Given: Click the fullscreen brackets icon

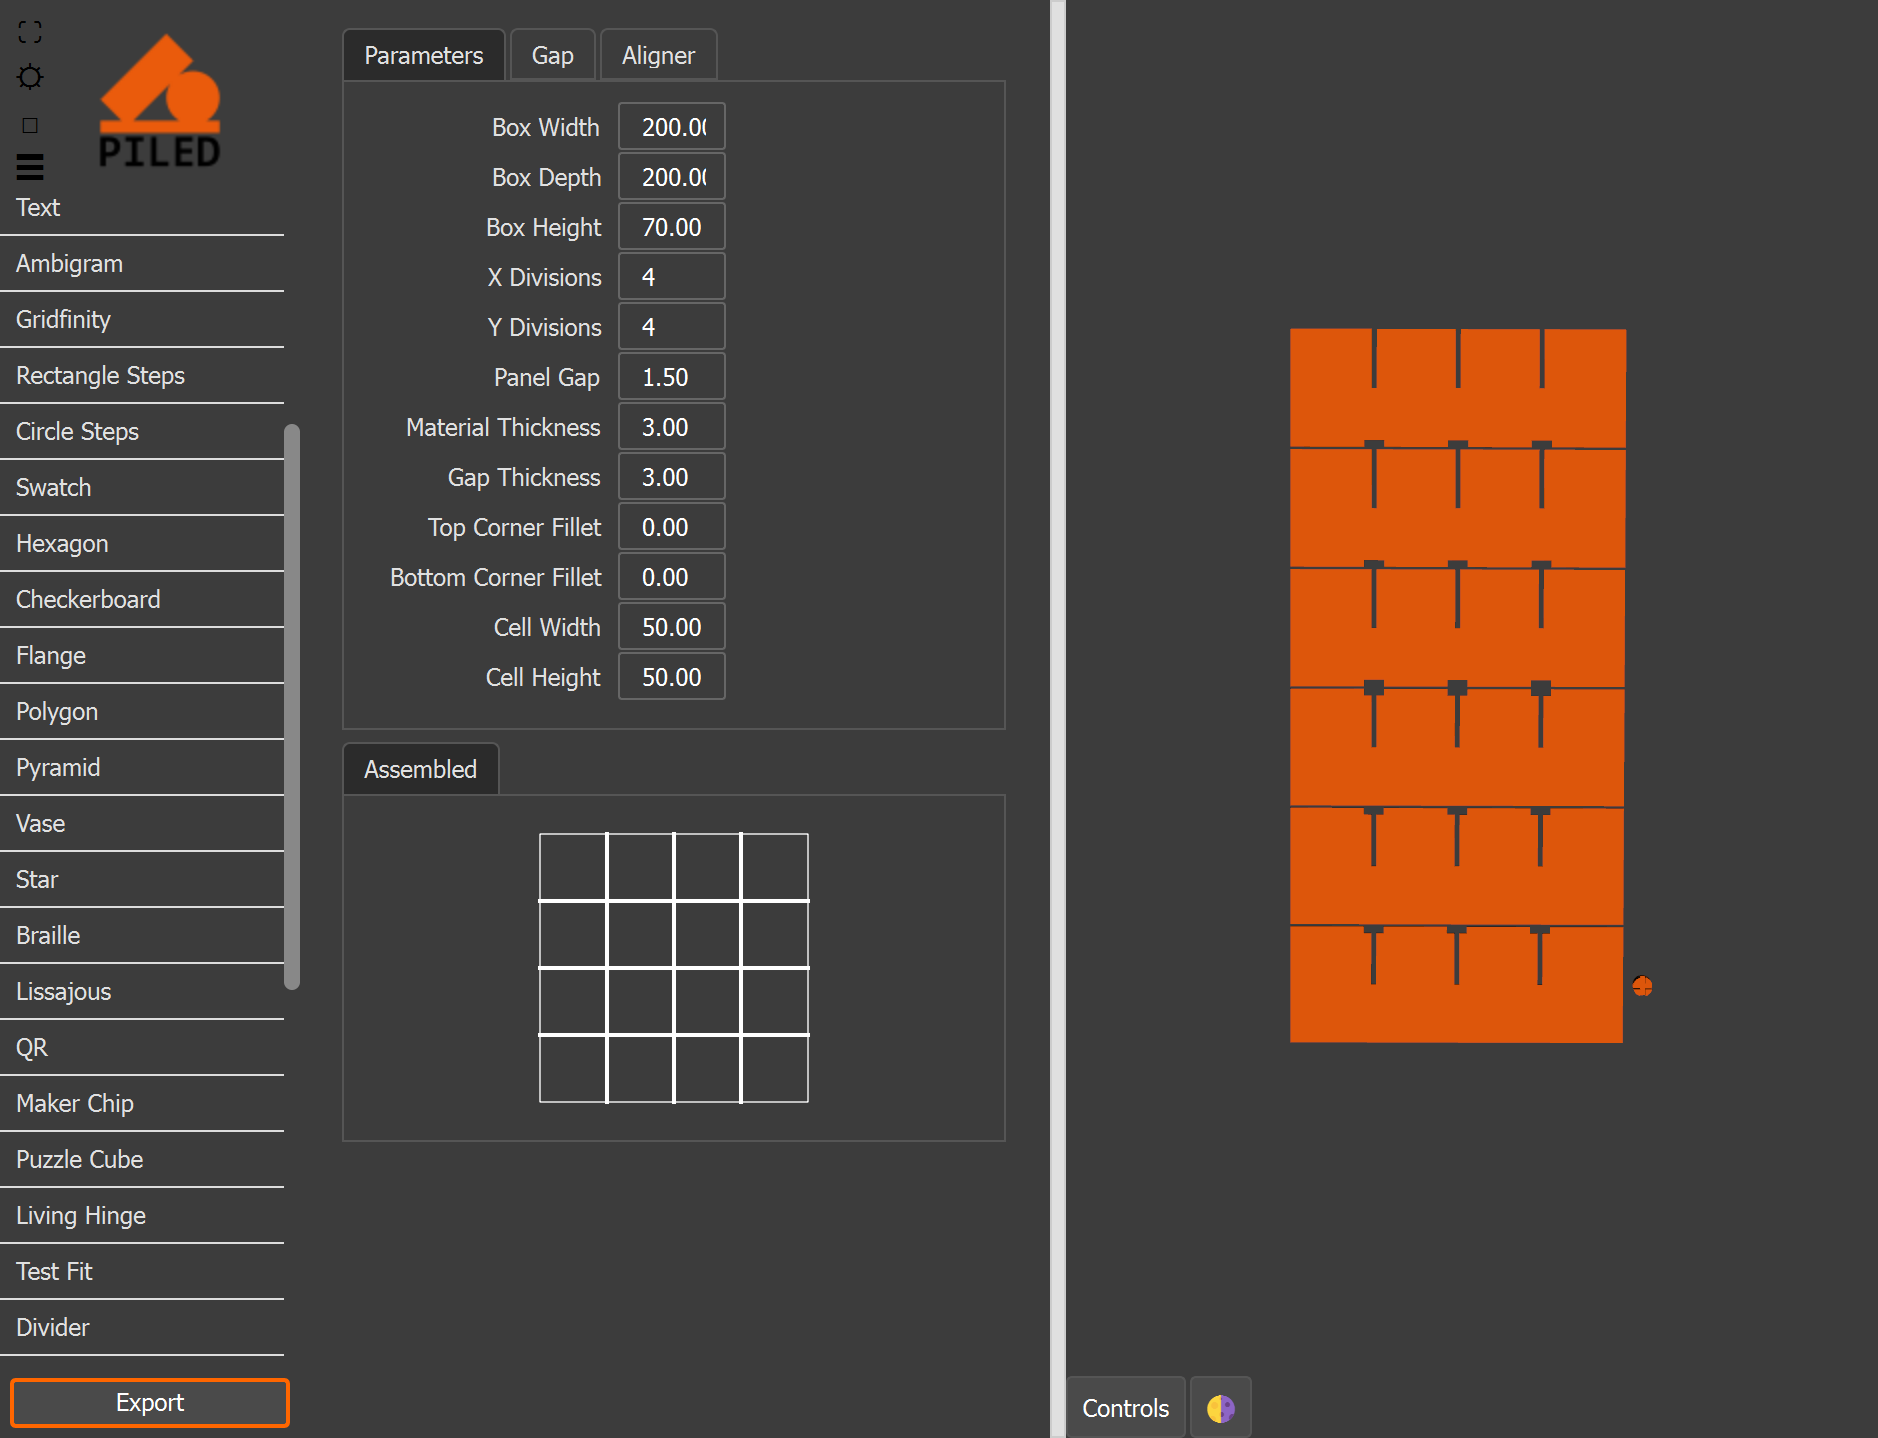Looking at the screenshot, I should (30, 32).
